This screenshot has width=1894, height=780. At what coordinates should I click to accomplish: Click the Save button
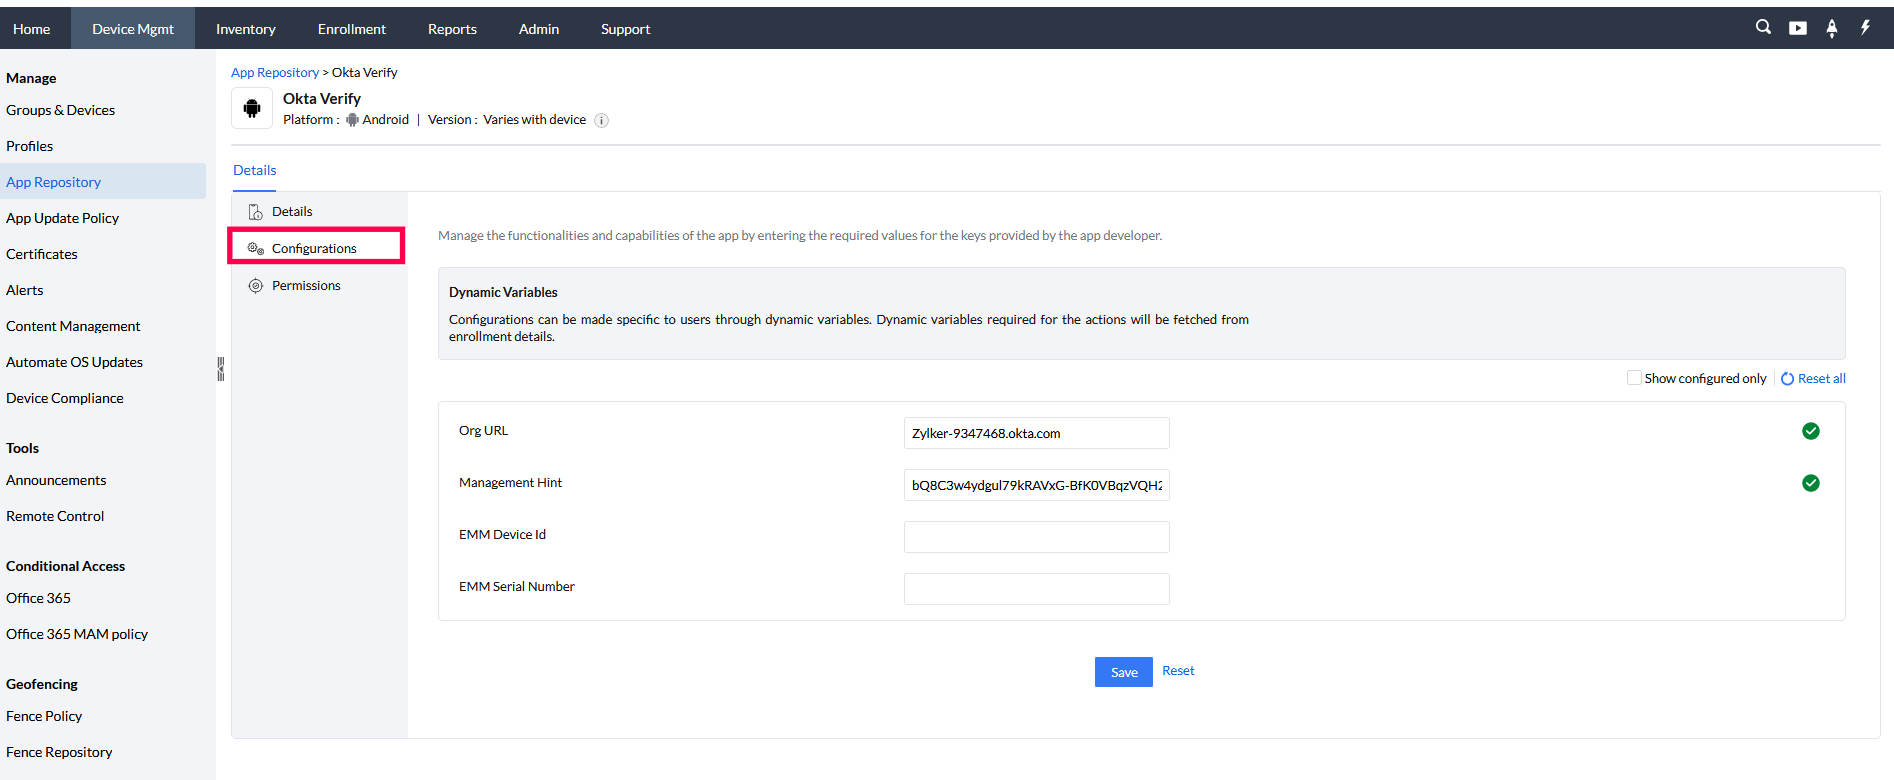1123,672
